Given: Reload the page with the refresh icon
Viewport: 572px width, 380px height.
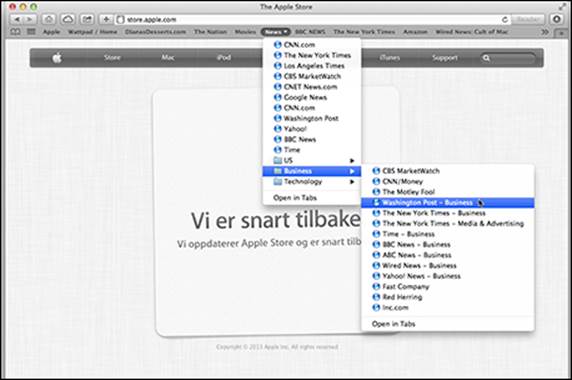Looking at the screenshot, I should pyautogui.click(x=505, y=19).
